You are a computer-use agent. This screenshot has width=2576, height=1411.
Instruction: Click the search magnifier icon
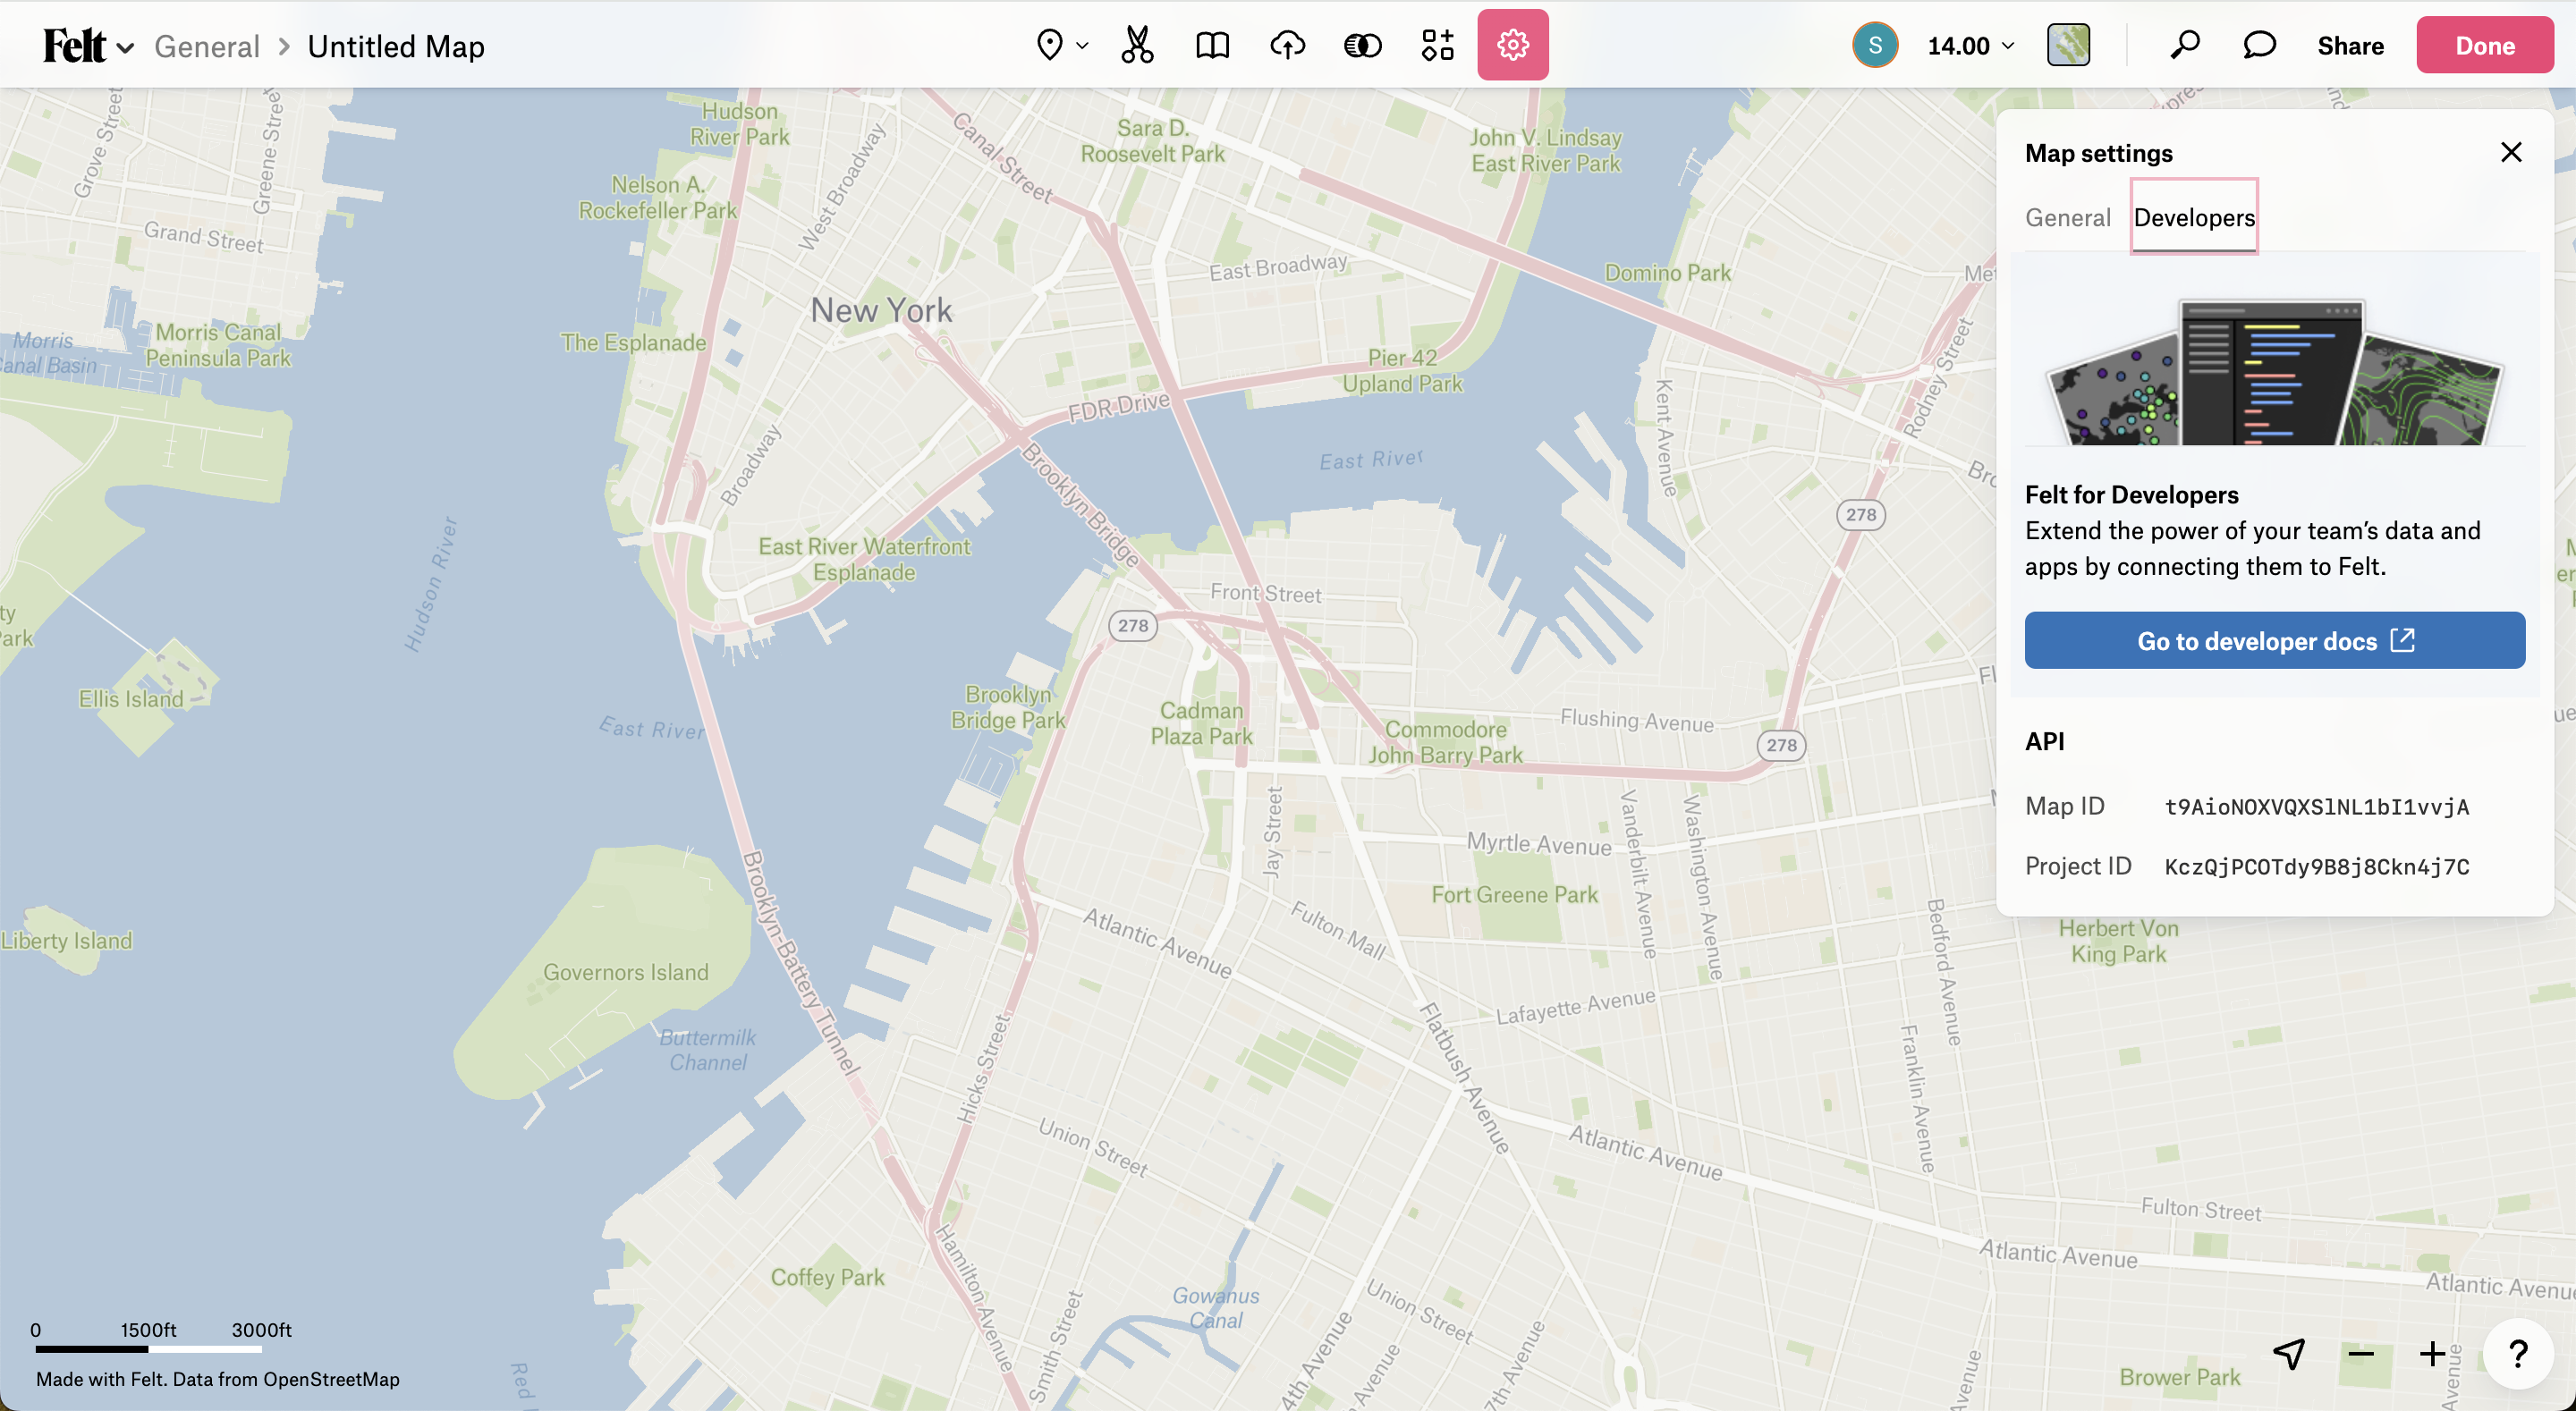[2184, 45]
